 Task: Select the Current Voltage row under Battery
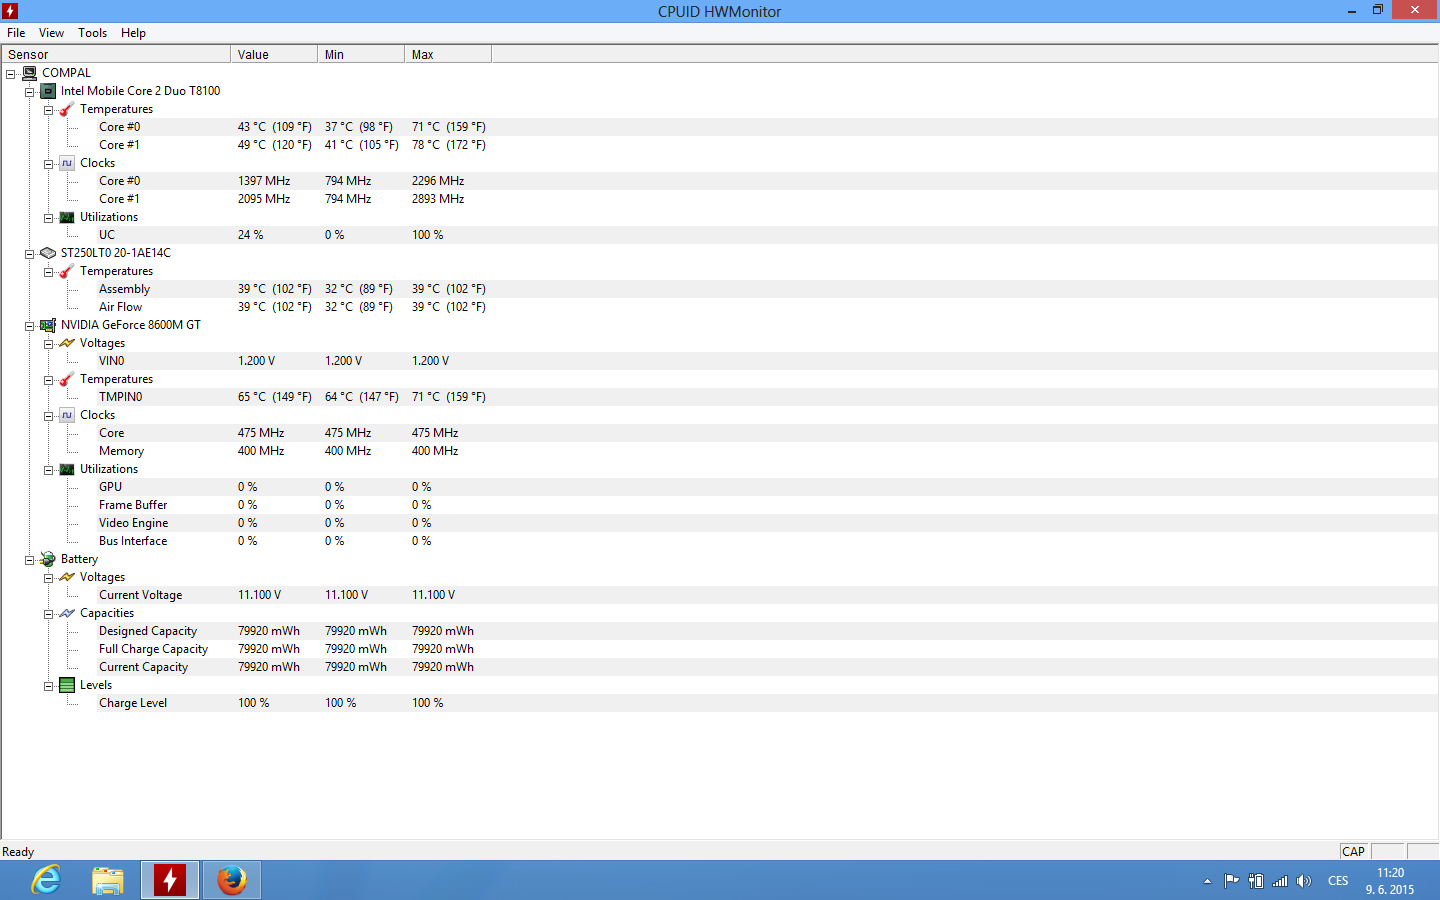pyautogui.click(x=719, y=595)
